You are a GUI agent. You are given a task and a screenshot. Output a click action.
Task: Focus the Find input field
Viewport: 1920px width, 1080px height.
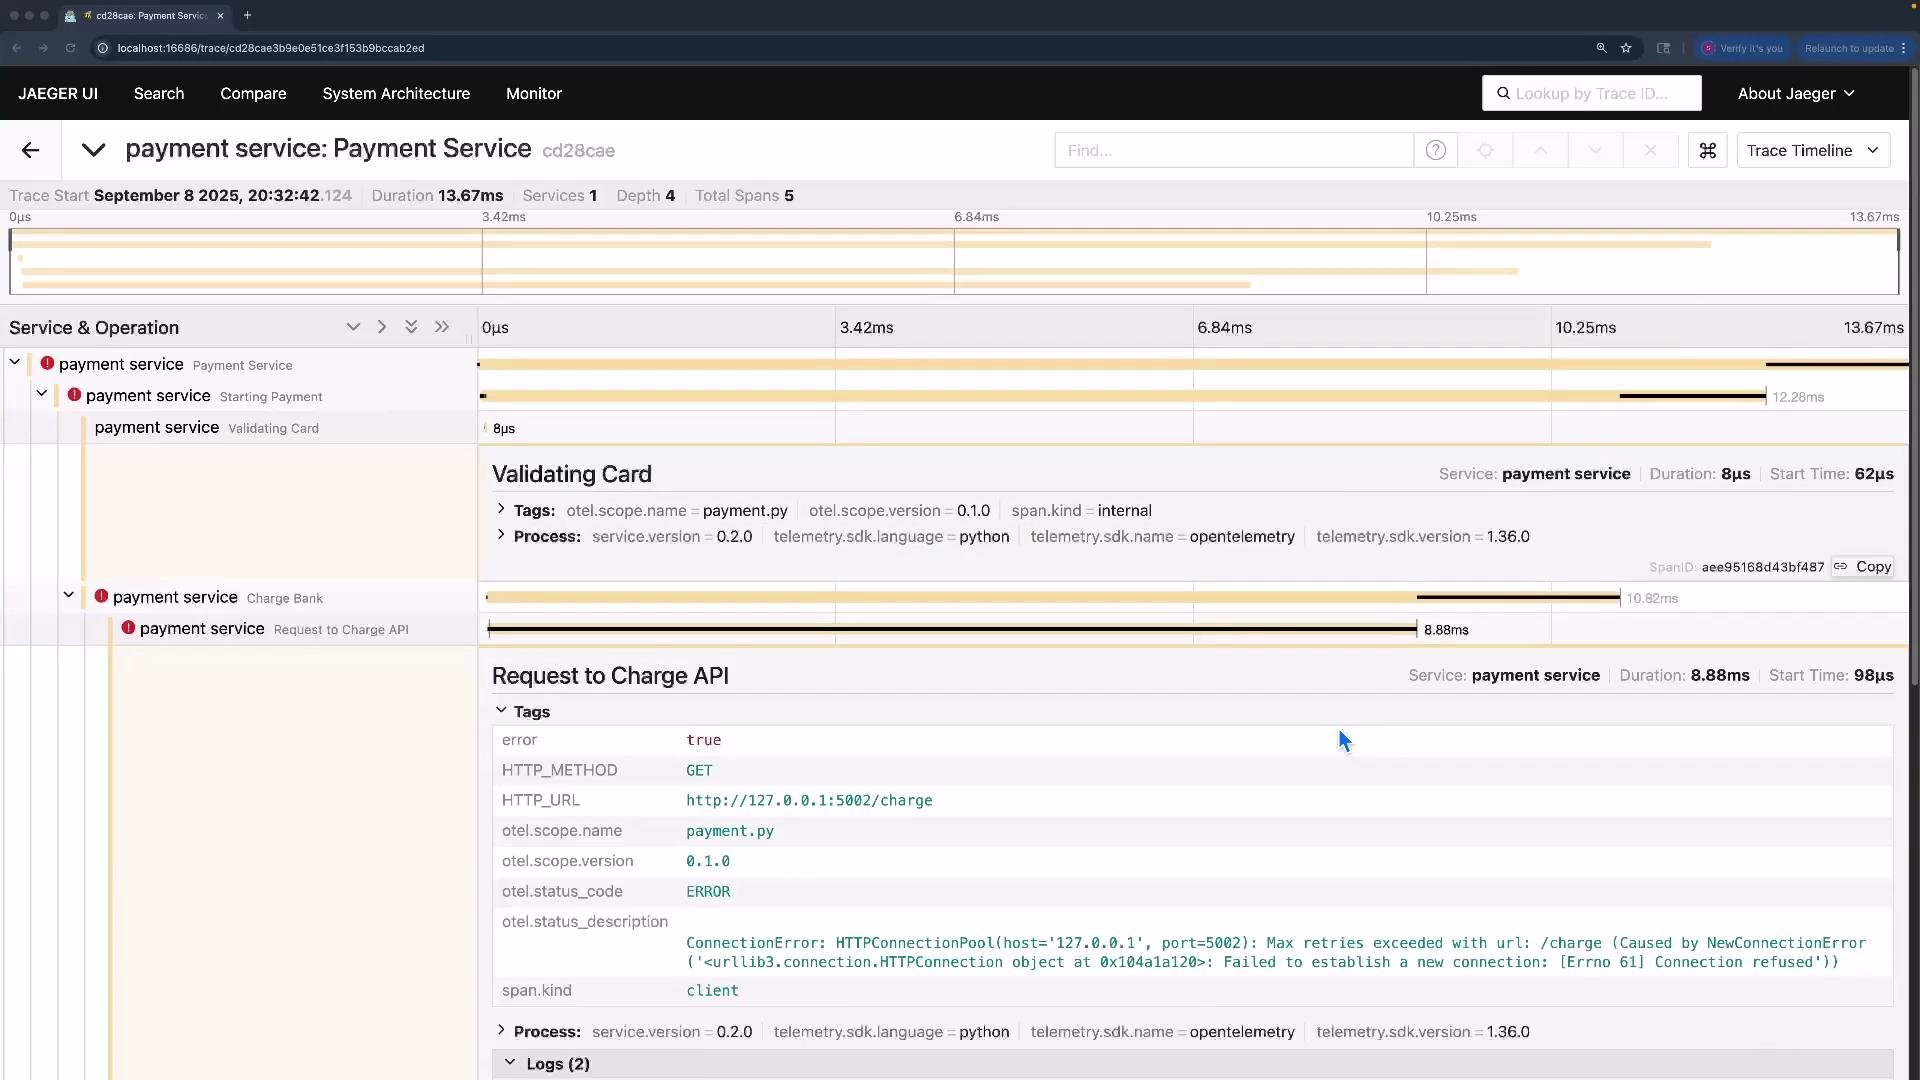(1234, 150)
